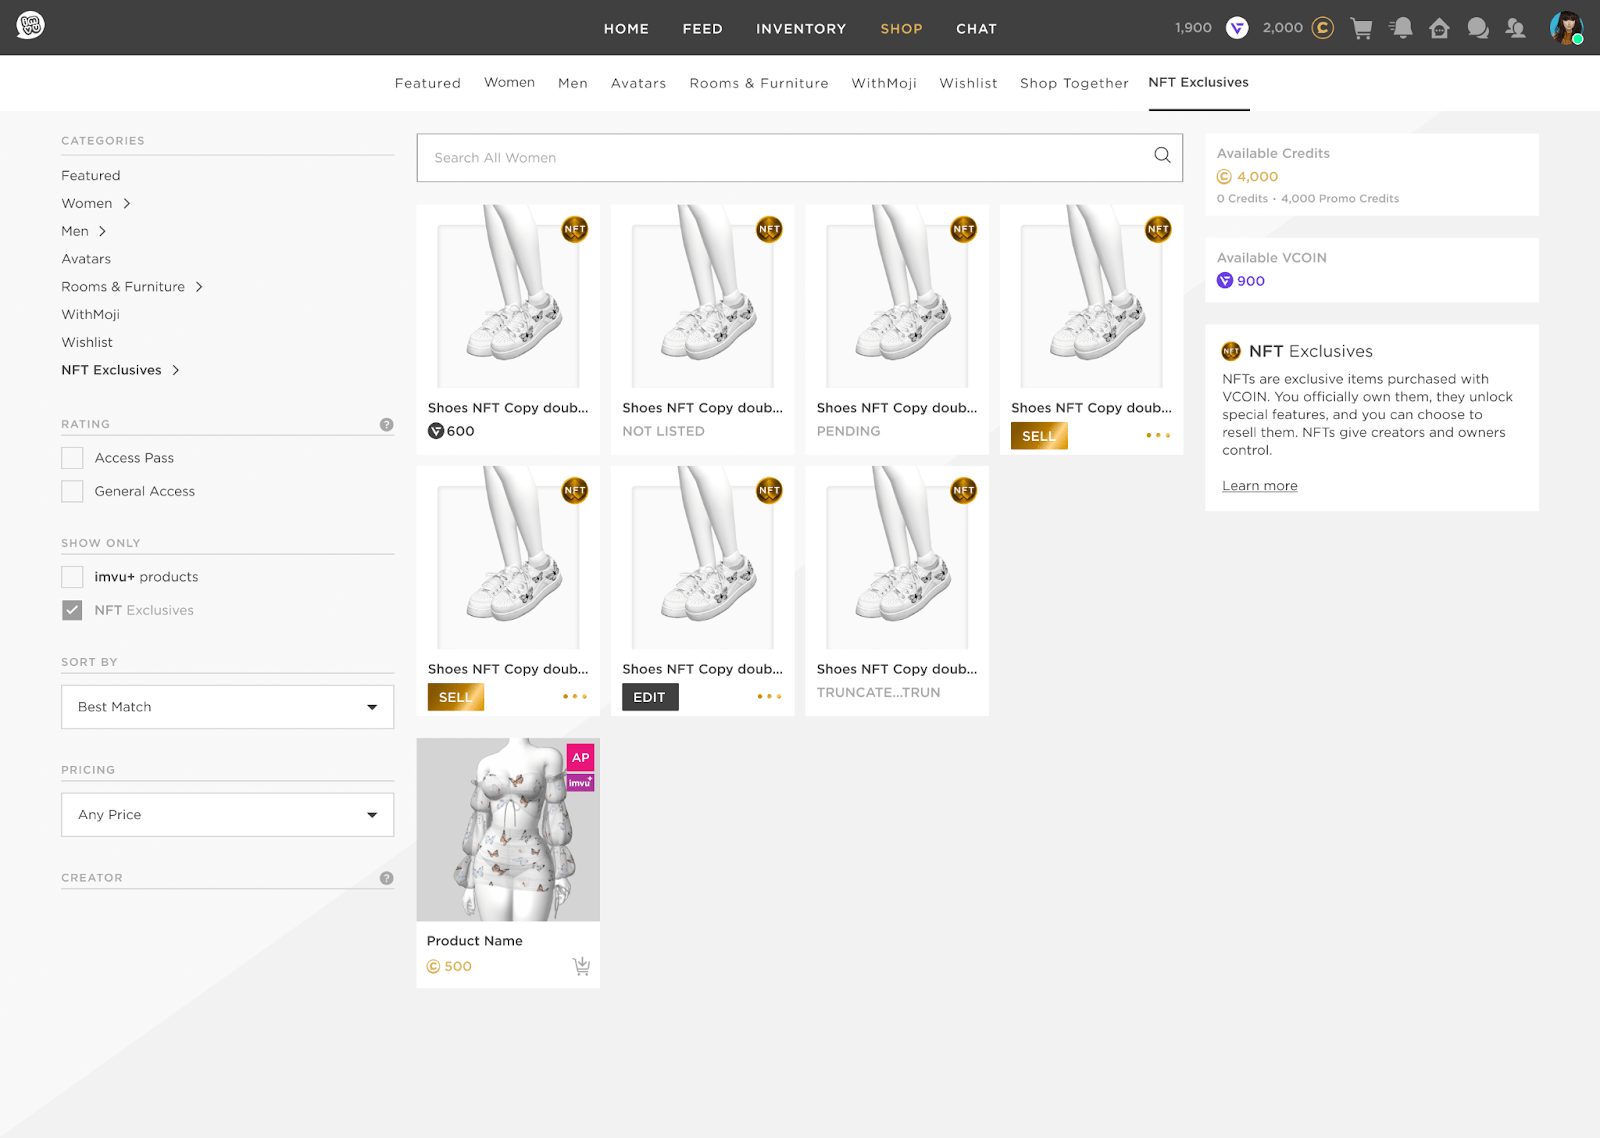Click the VCOIN balance icon in header

click(x=1237, y=28)
